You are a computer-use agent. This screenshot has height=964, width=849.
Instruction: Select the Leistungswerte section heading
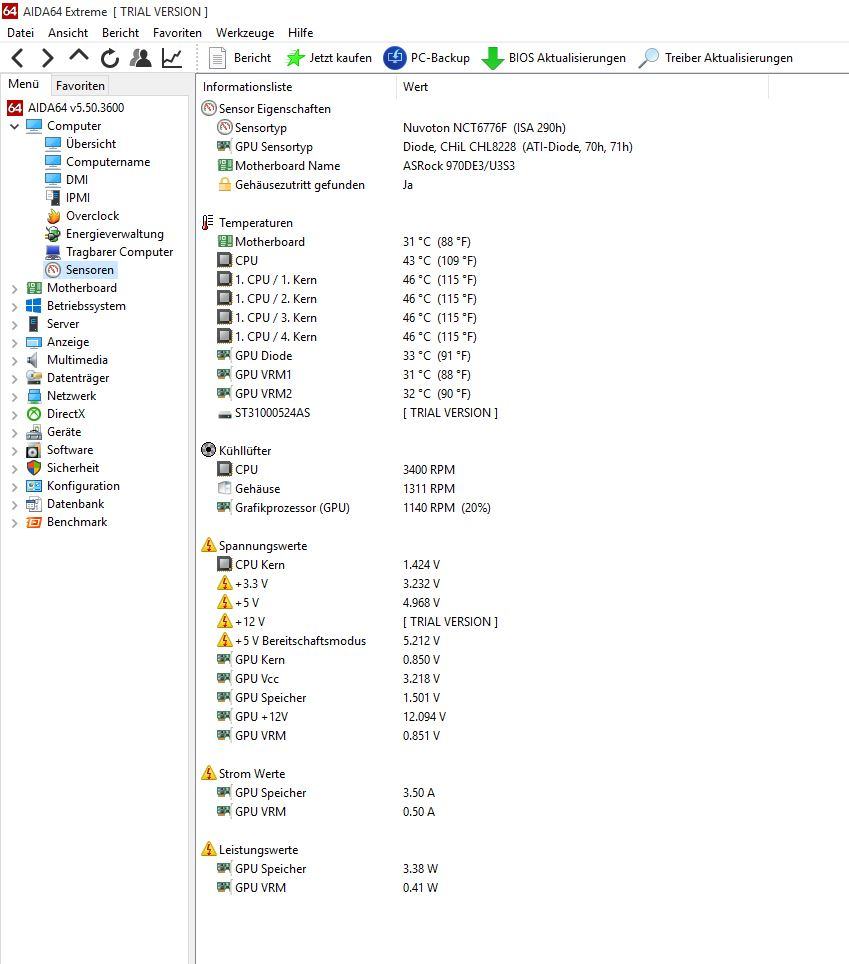tap(249, 850)
